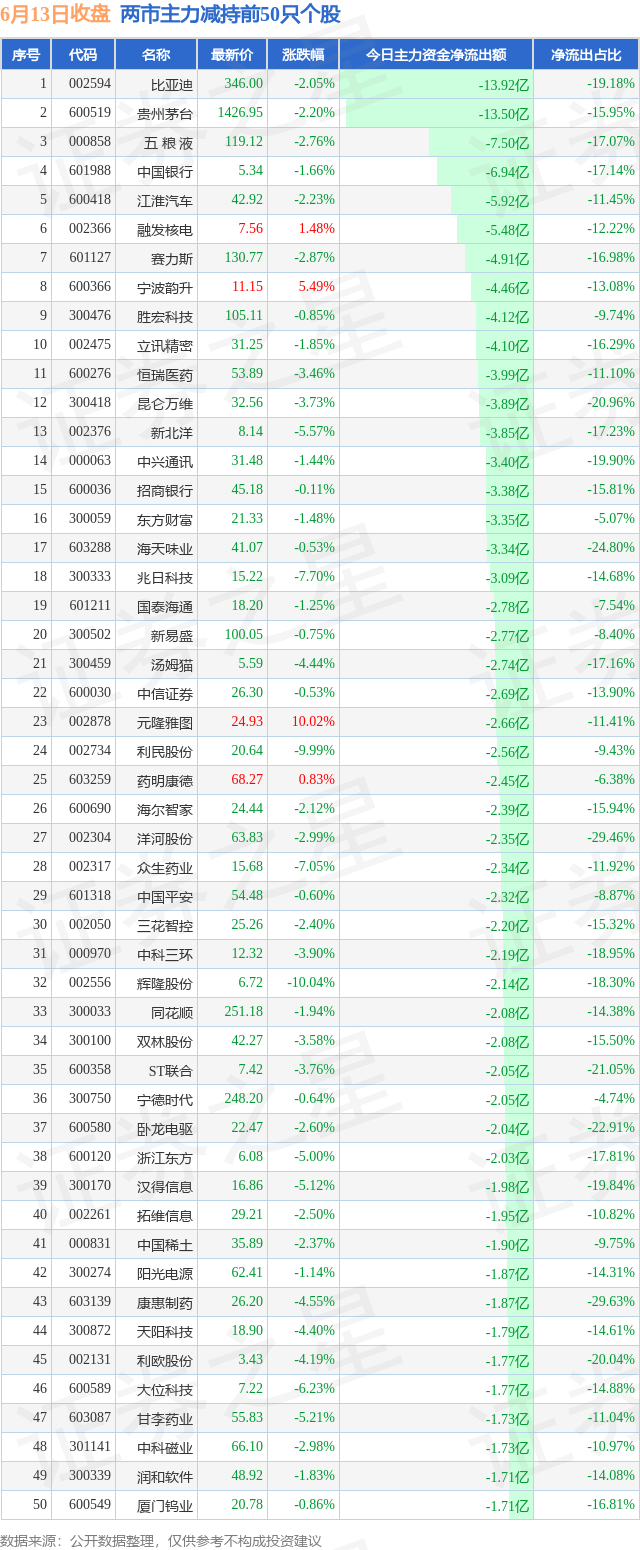
Task: Select stock name 比亚迪
Action: point(172,84)
